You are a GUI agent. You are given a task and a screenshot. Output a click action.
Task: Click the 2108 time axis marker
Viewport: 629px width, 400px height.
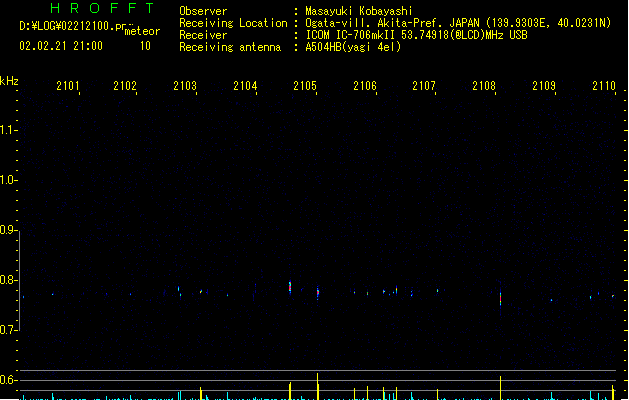point(484,86)
